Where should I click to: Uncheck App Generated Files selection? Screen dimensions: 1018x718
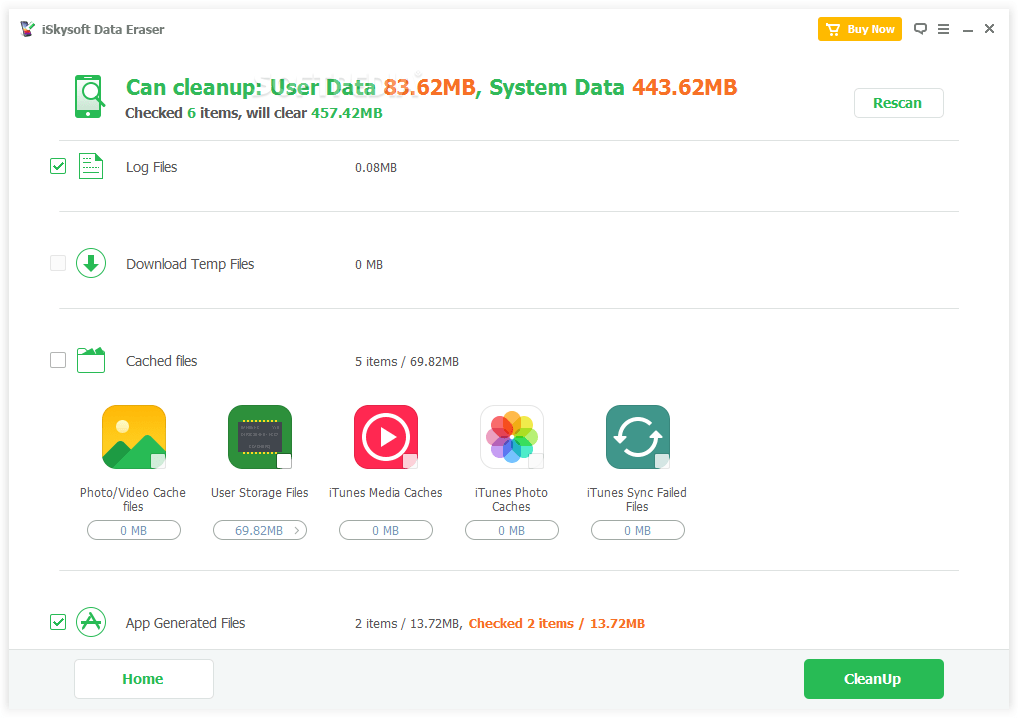[x=57, y=622]
